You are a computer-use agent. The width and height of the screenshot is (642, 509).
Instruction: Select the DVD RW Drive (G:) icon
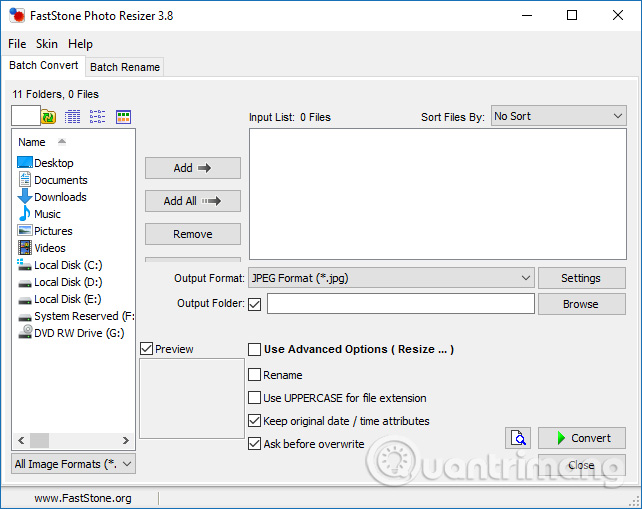pyautogui.click(x=25, y=332)
